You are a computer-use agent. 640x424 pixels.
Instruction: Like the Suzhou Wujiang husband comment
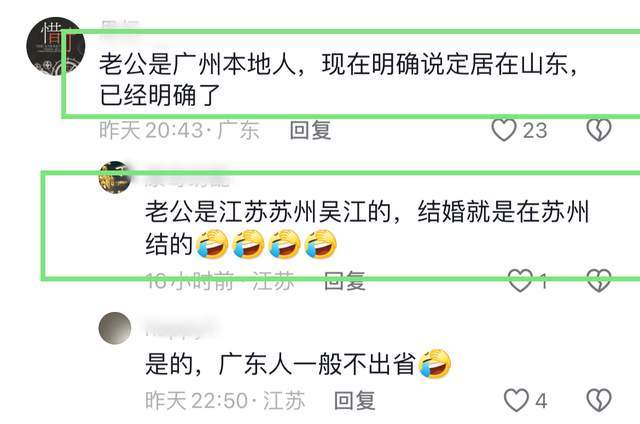[520, 280]
